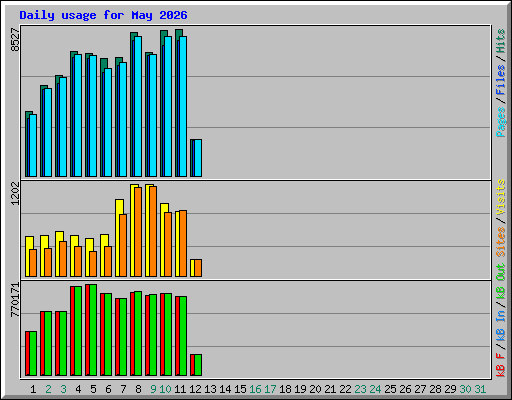Click day 17 on the date axis

coord(270,389)
